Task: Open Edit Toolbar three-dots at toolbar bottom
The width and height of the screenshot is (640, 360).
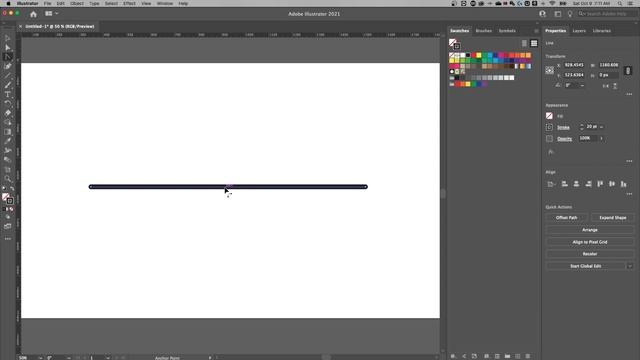Action: pos(7,239)
